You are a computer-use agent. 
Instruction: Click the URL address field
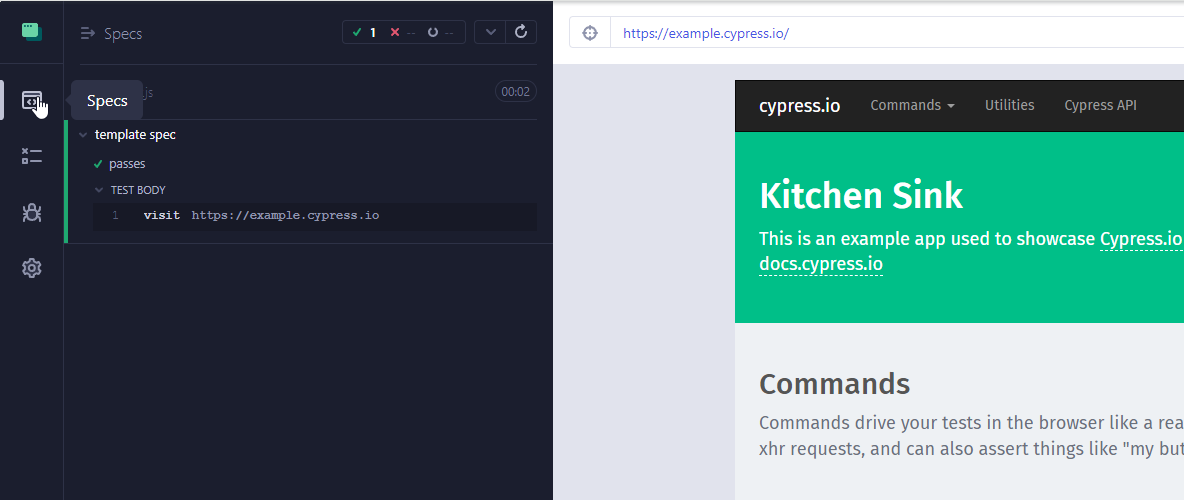[897, 33]
